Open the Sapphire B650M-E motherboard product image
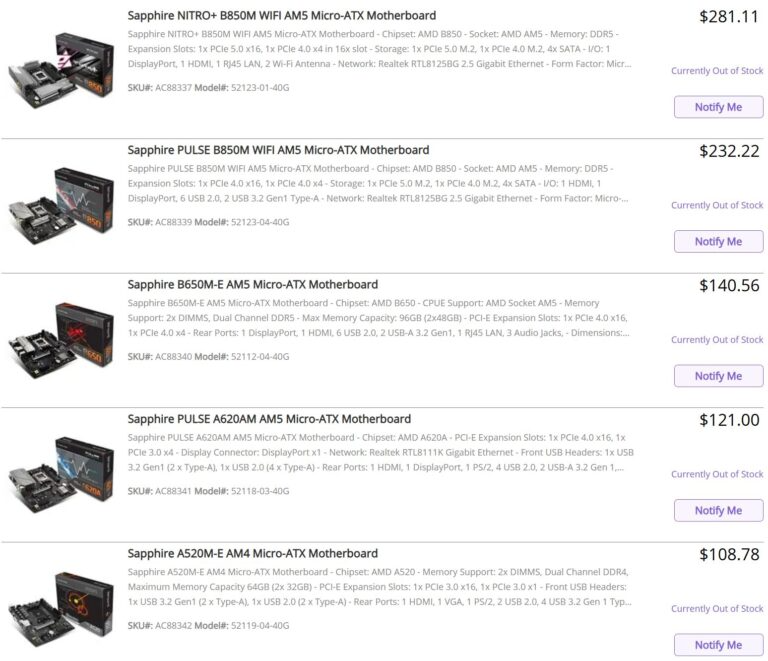768x661 pixels. [x=61, y=341]
